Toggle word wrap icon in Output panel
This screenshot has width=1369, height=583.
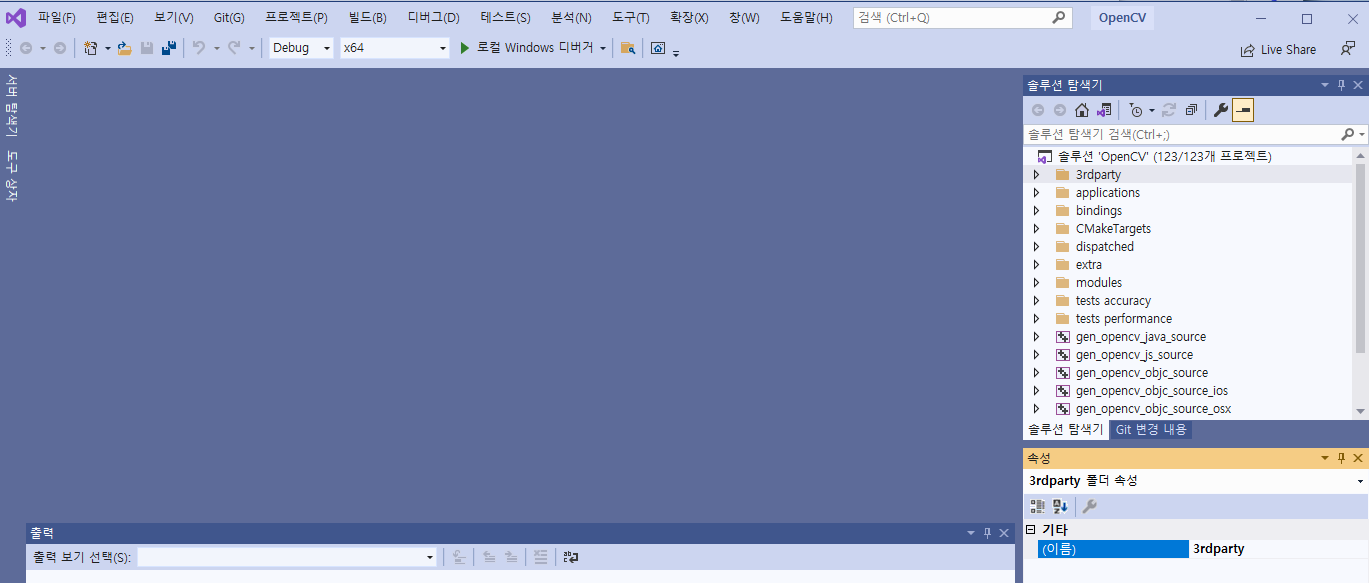point(571,557)
